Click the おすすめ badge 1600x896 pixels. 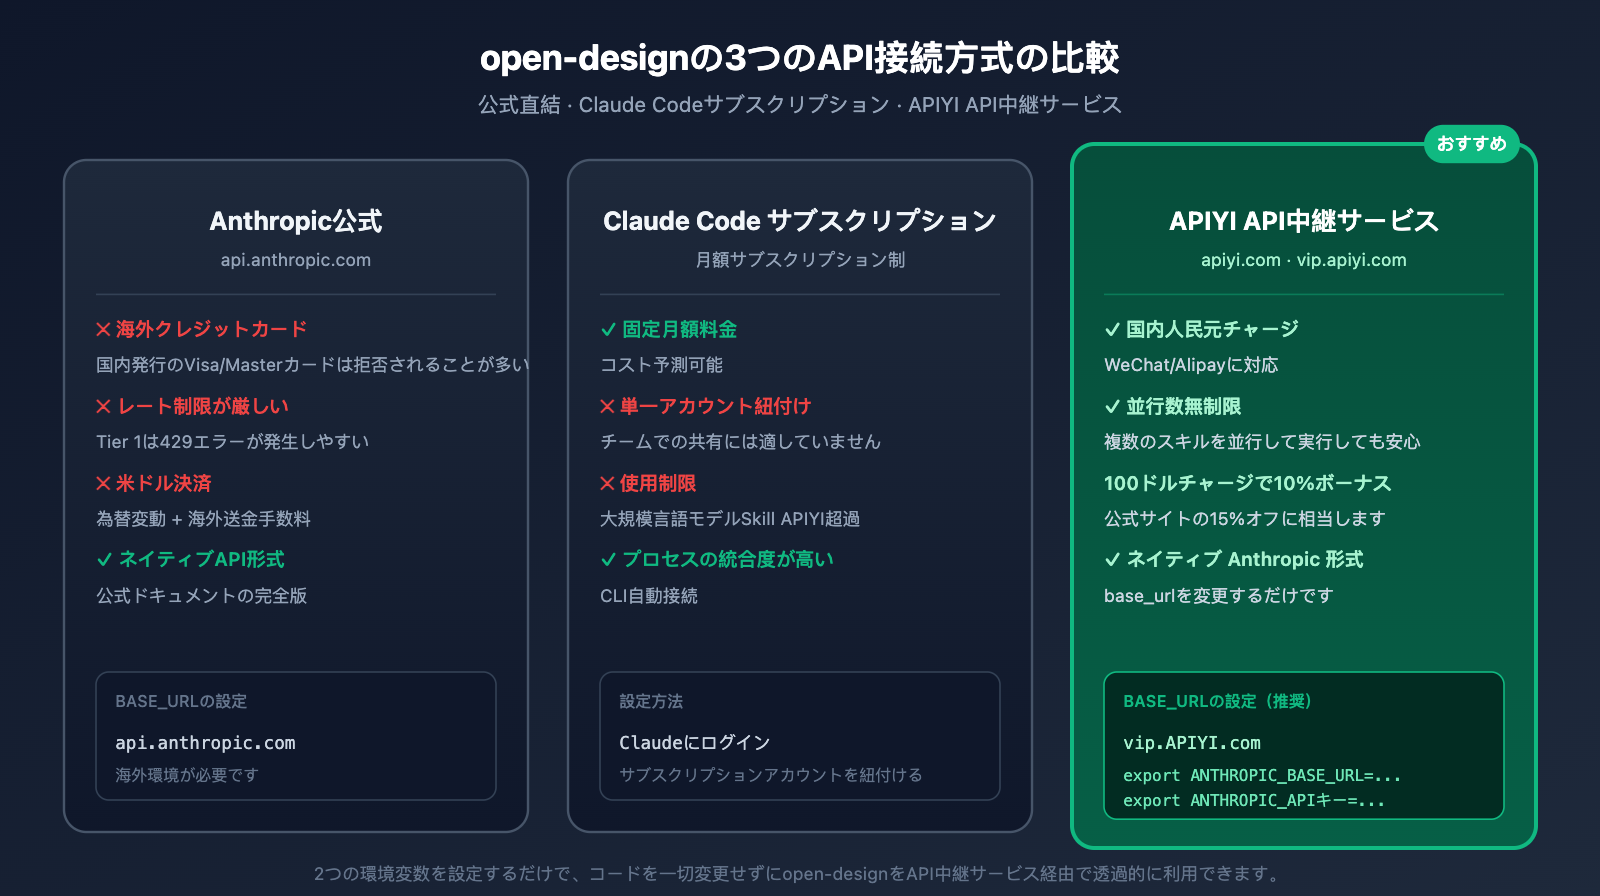1471,144
